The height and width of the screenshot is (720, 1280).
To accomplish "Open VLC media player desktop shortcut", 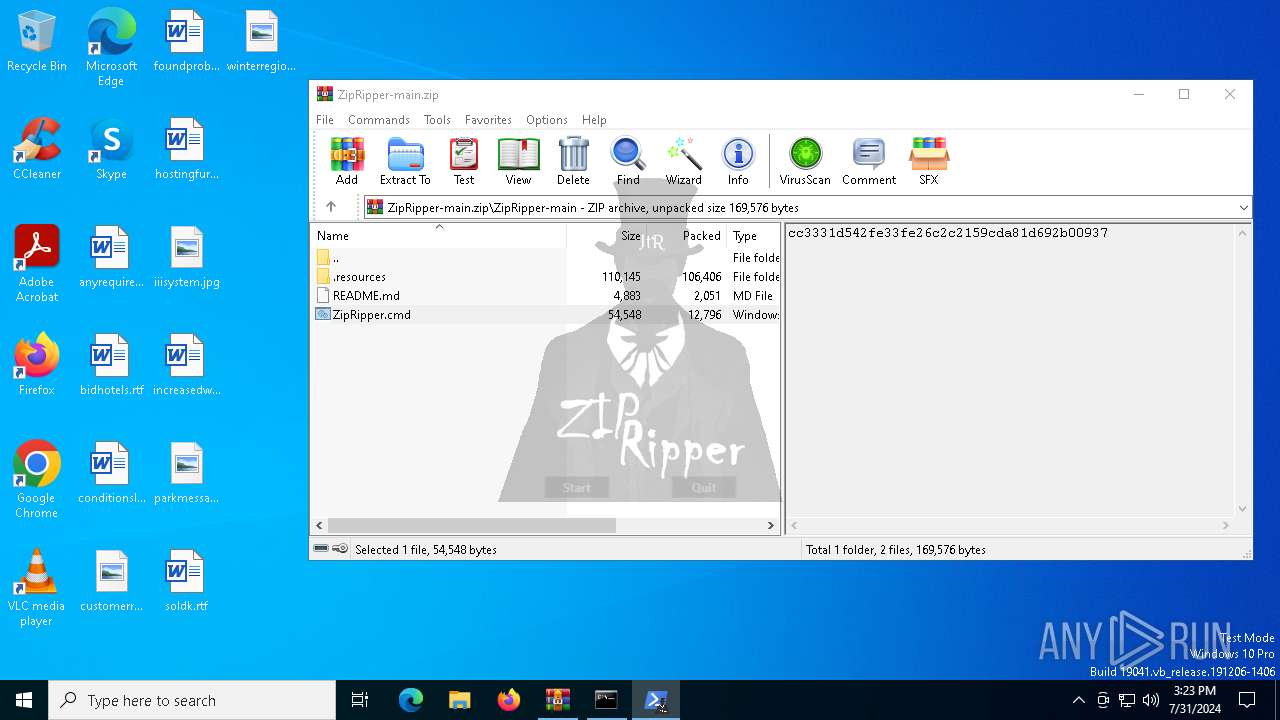I will click(x=37, y=588).
